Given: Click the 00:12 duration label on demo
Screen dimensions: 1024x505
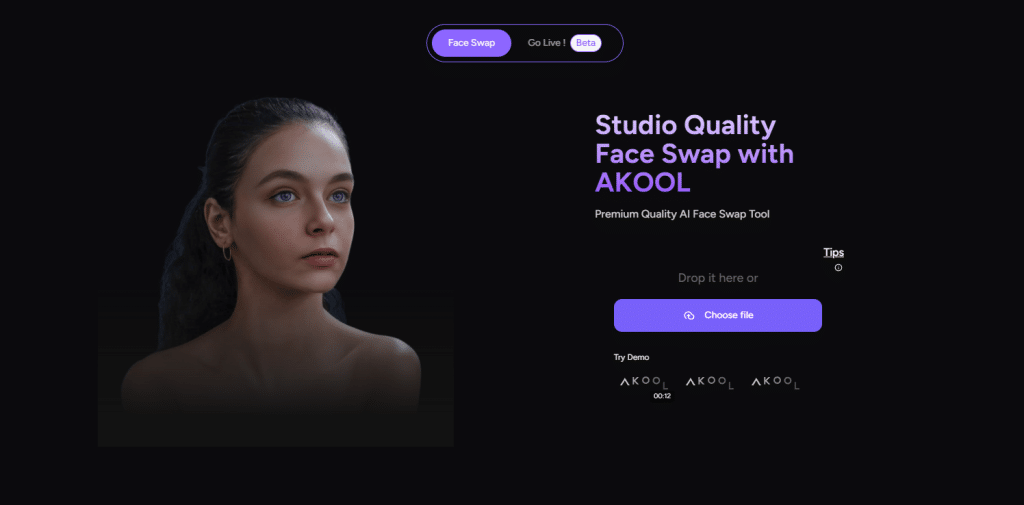Looking at the screenshot, I should point(662,396).
